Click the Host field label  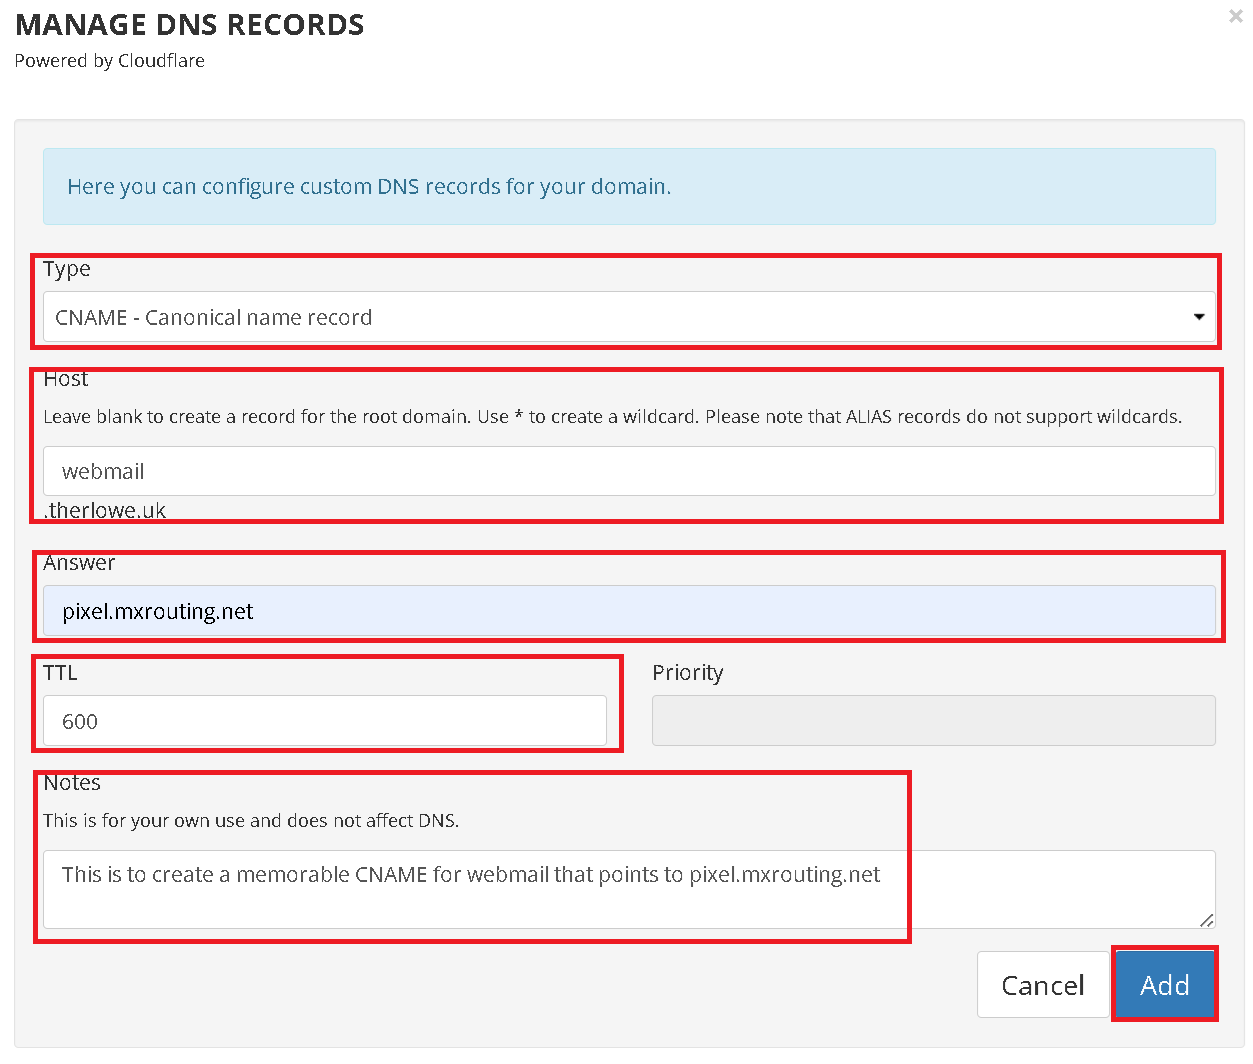pyautogui.click(x=66, y=379)
